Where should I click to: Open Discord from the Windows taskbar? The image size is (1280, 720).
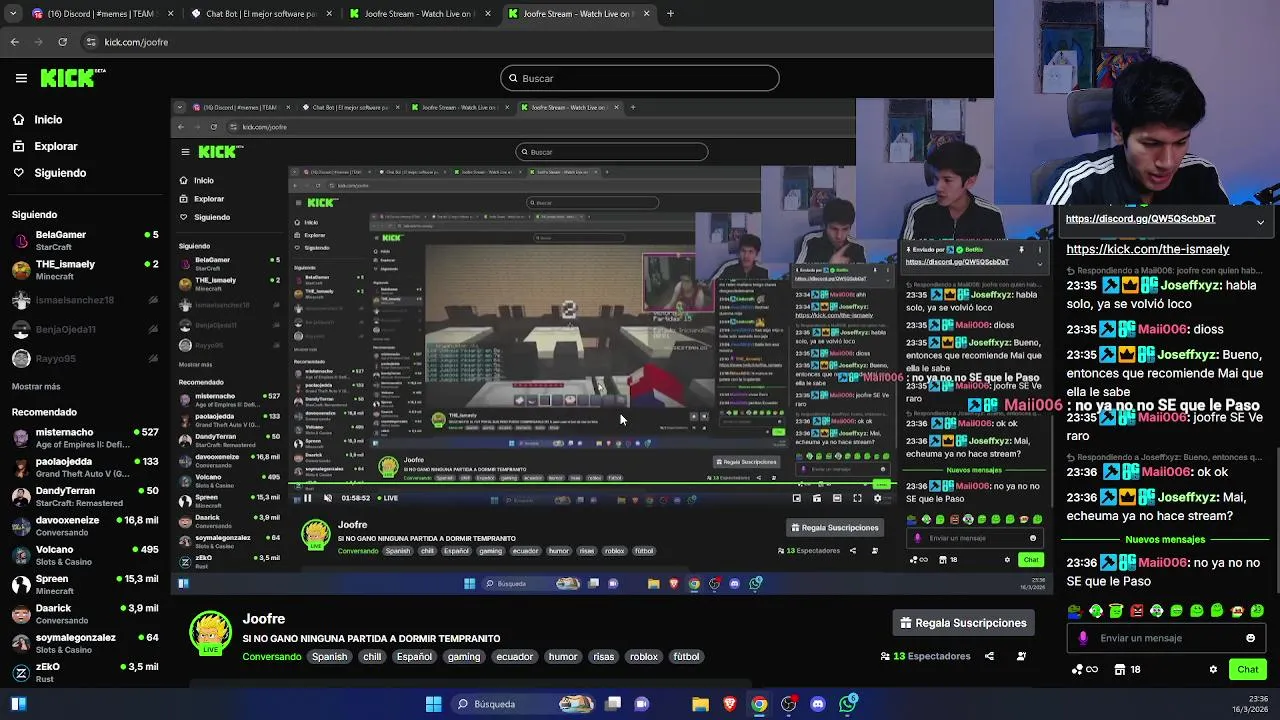[818, 704]
